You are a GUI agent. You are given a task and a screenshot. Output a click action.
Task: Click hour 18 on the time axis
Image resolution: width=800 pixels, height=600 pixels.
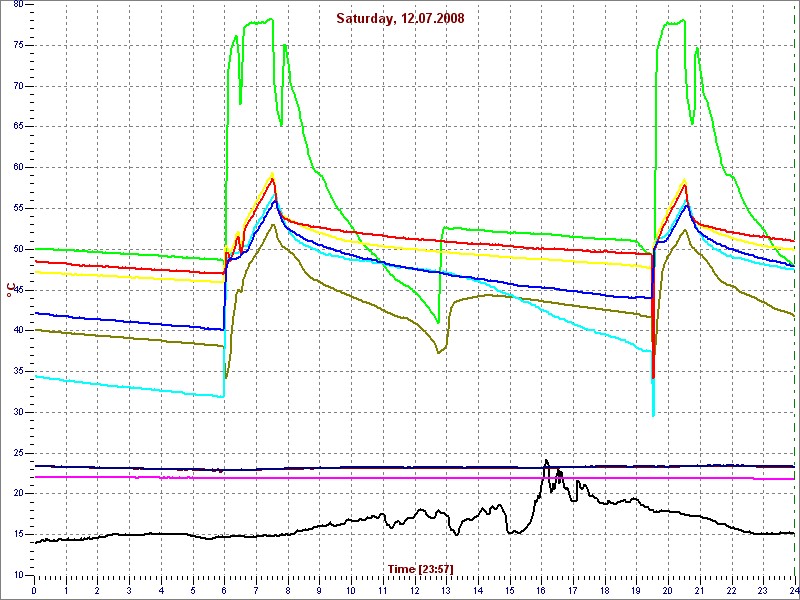pyautogui.click(x=604, y=591)
